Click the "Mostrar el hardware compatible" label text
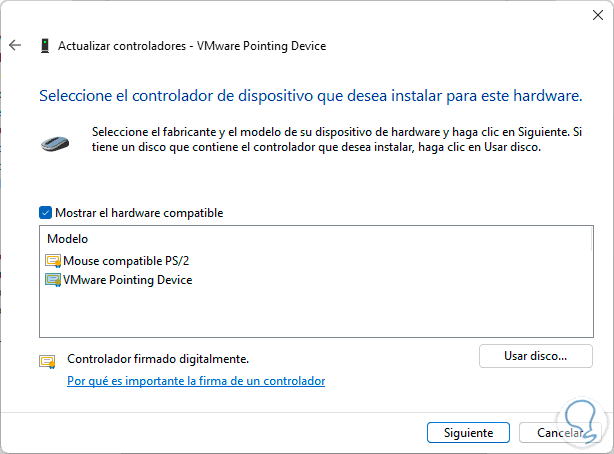 click(x=139, y=213)
